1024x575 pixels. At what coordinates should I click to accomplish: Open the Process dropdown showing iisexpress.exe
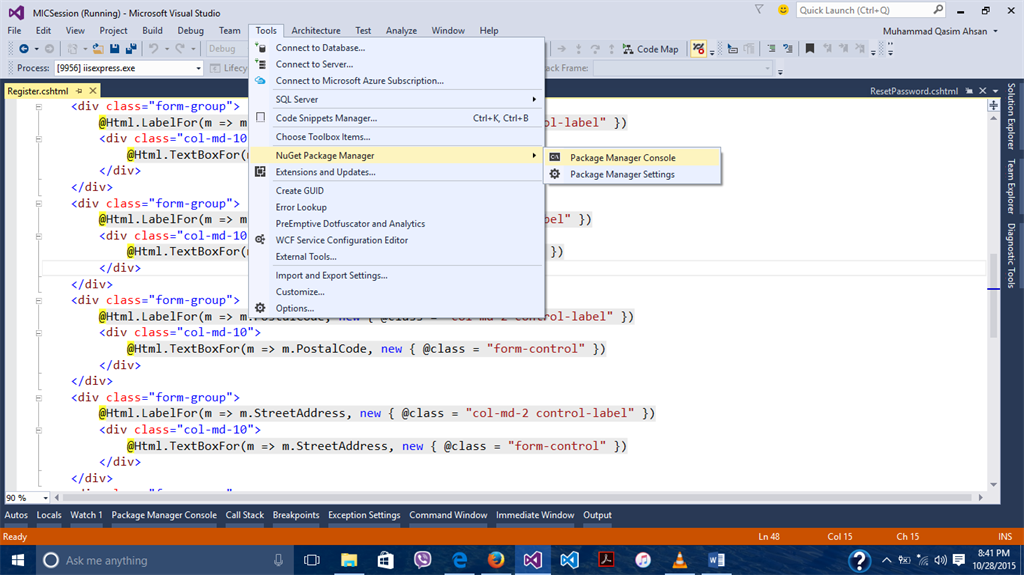(x=197, y=68)
